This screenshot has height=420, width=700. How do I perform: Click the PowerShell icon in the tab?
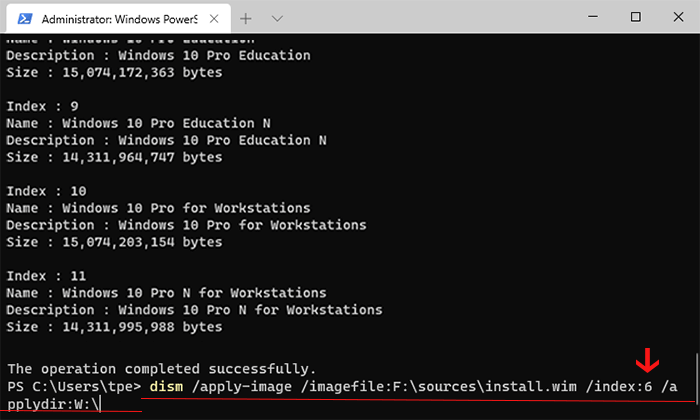pos(25,19)
